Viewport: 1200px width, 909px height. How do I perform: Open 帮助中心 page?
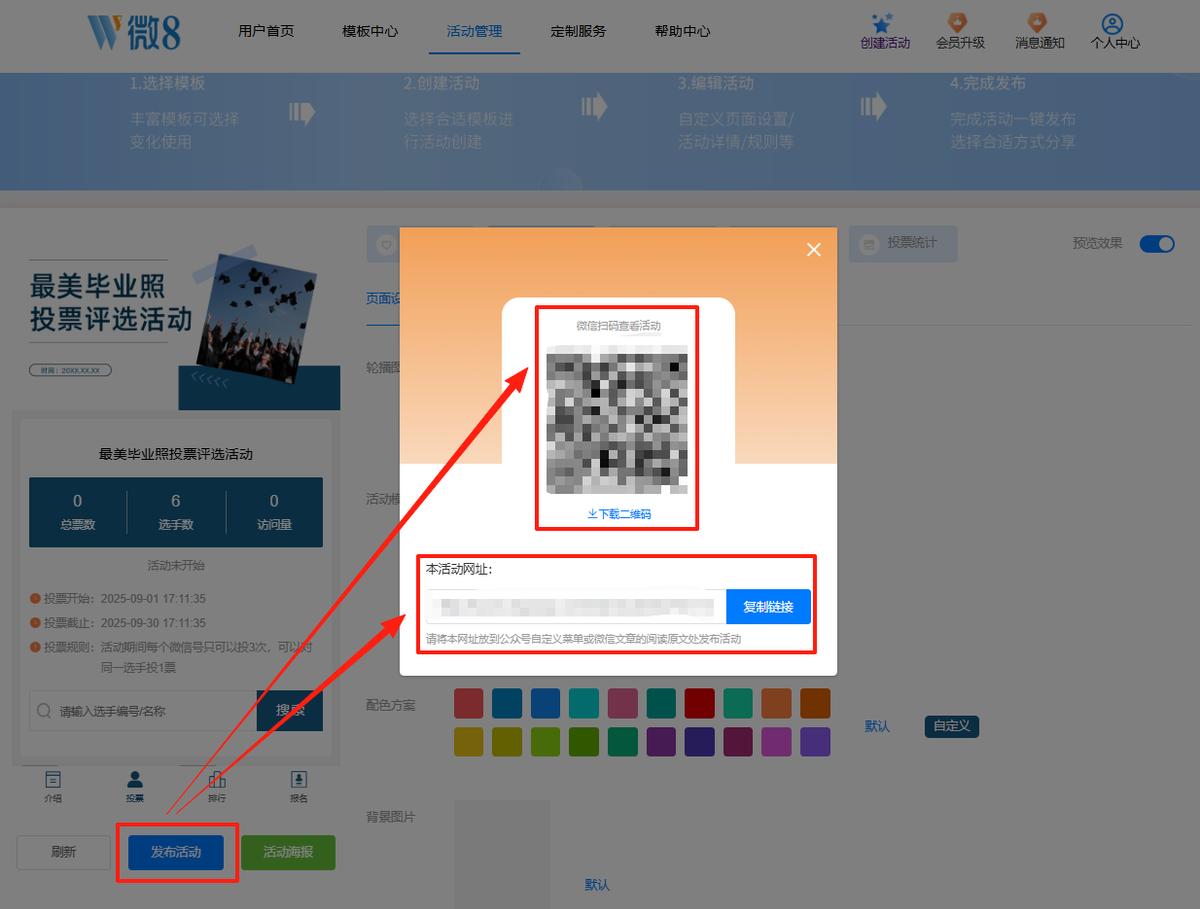click(682, 31)
